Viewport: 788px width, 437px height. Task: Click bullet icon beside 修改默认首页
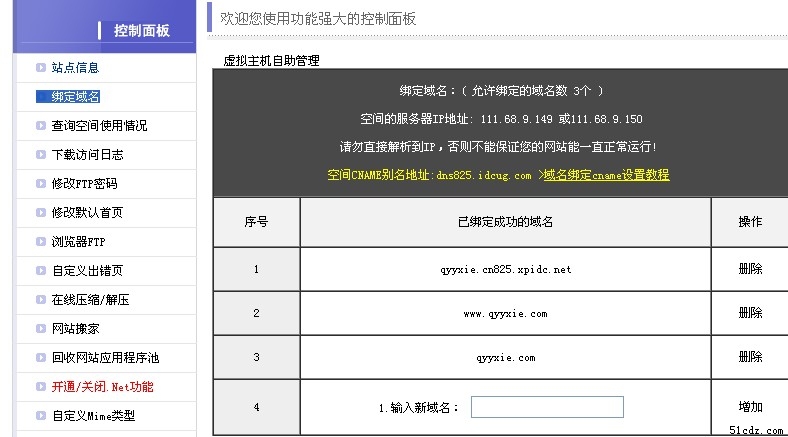pos(41,212)
